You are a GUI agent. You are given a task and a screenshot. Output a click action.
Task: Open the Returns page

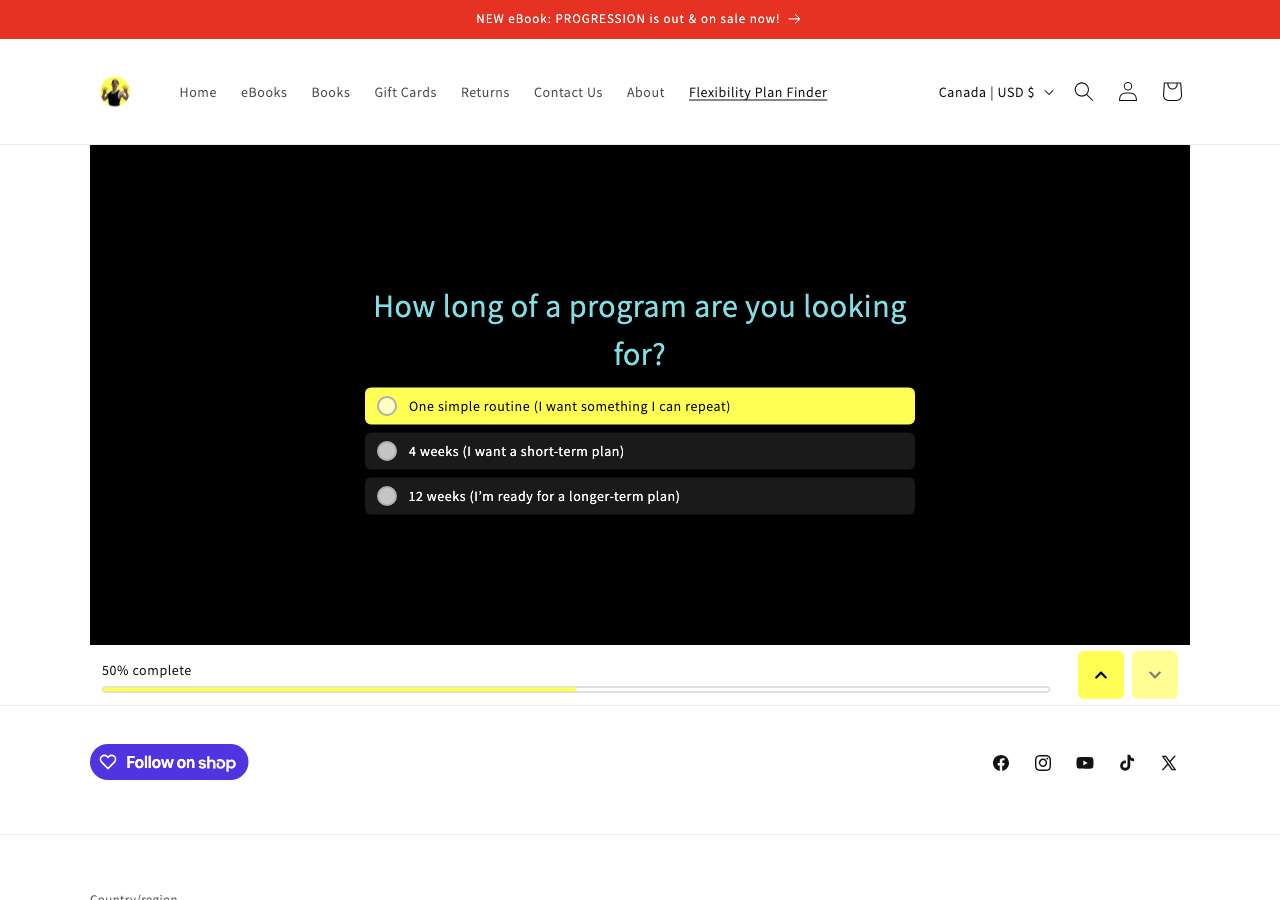point(485,92)
